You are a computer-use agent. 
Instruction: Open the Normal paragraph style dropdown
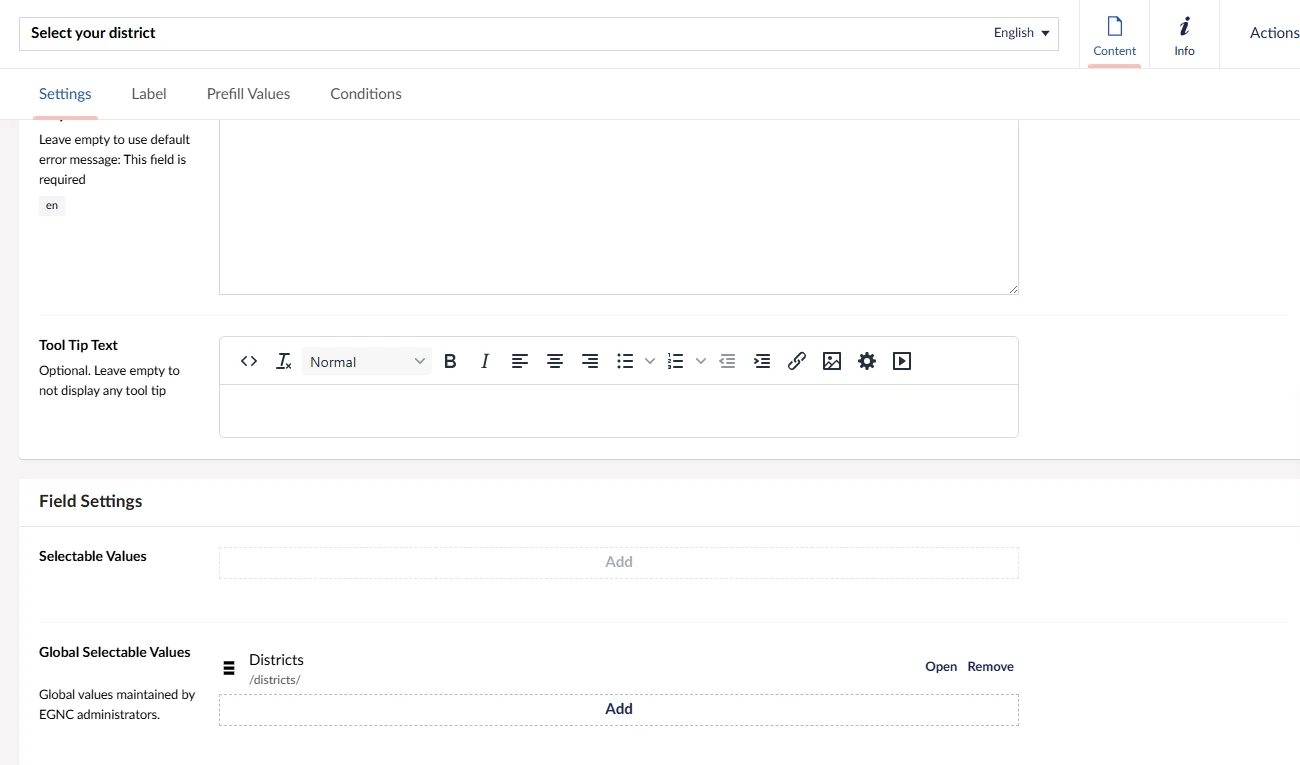coord(367,362)
